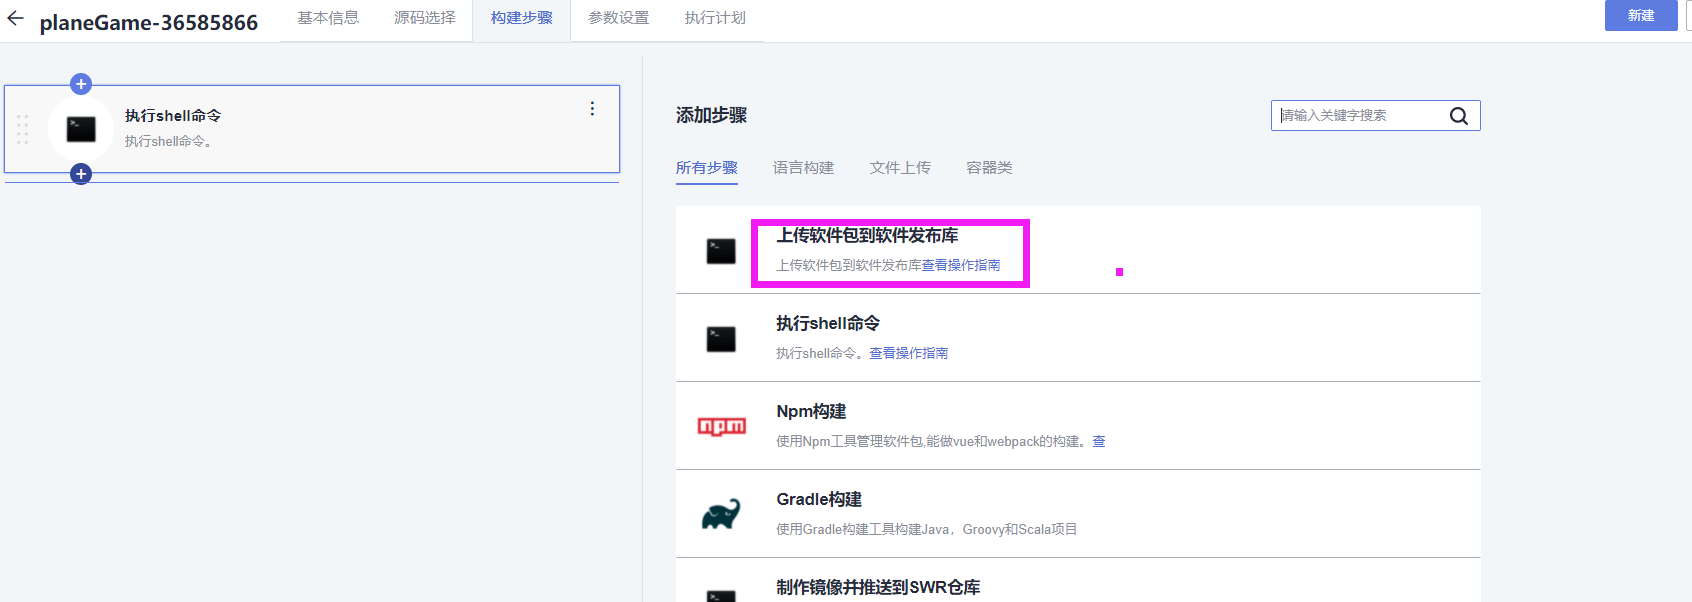Click the Gradle elephant icon

[x=721, y=514]
